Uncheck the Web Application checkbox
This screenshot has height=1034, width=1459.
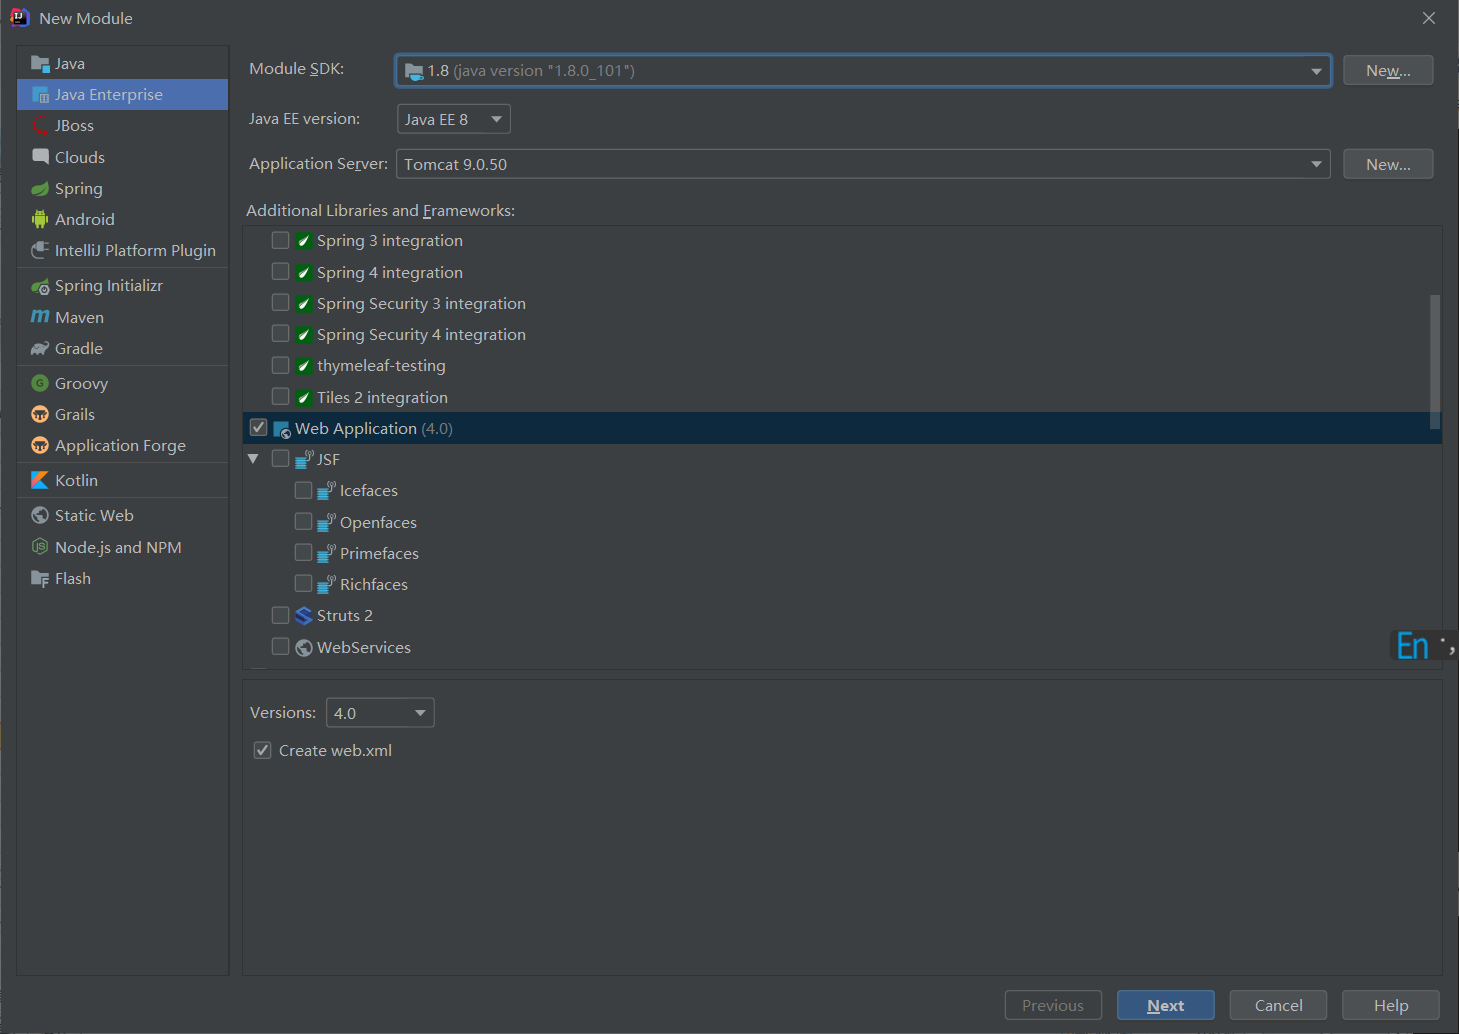coord(258,428)
